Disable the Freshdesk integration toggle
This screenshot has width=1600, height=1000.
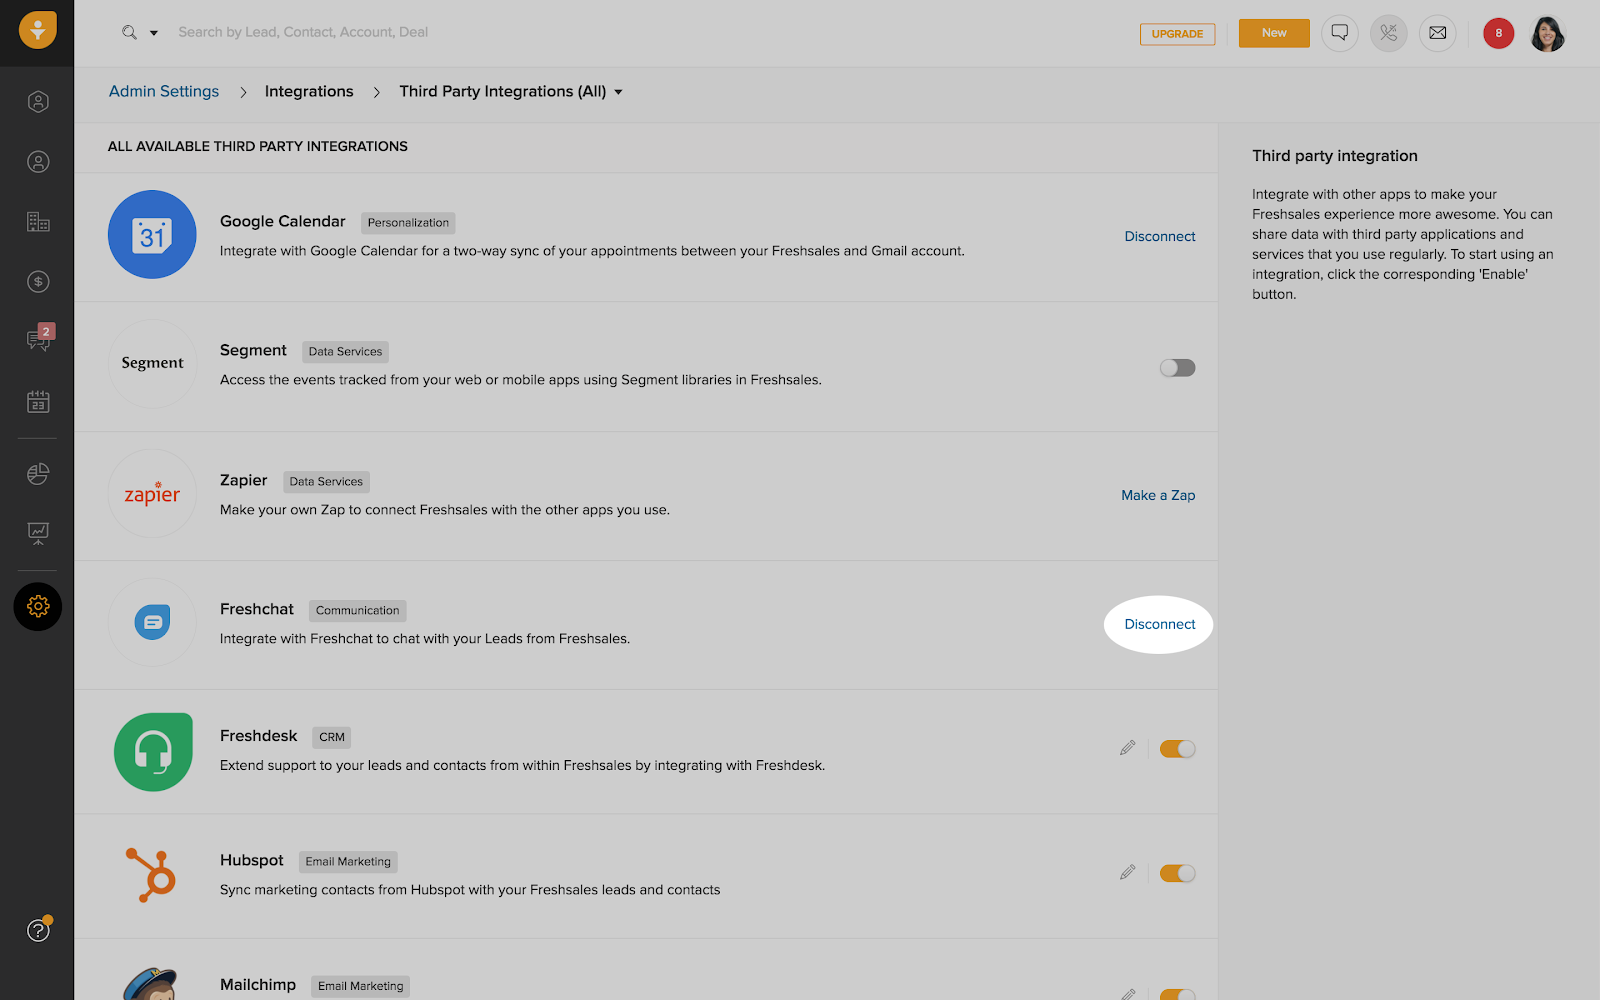click(x=1177, y=749)
